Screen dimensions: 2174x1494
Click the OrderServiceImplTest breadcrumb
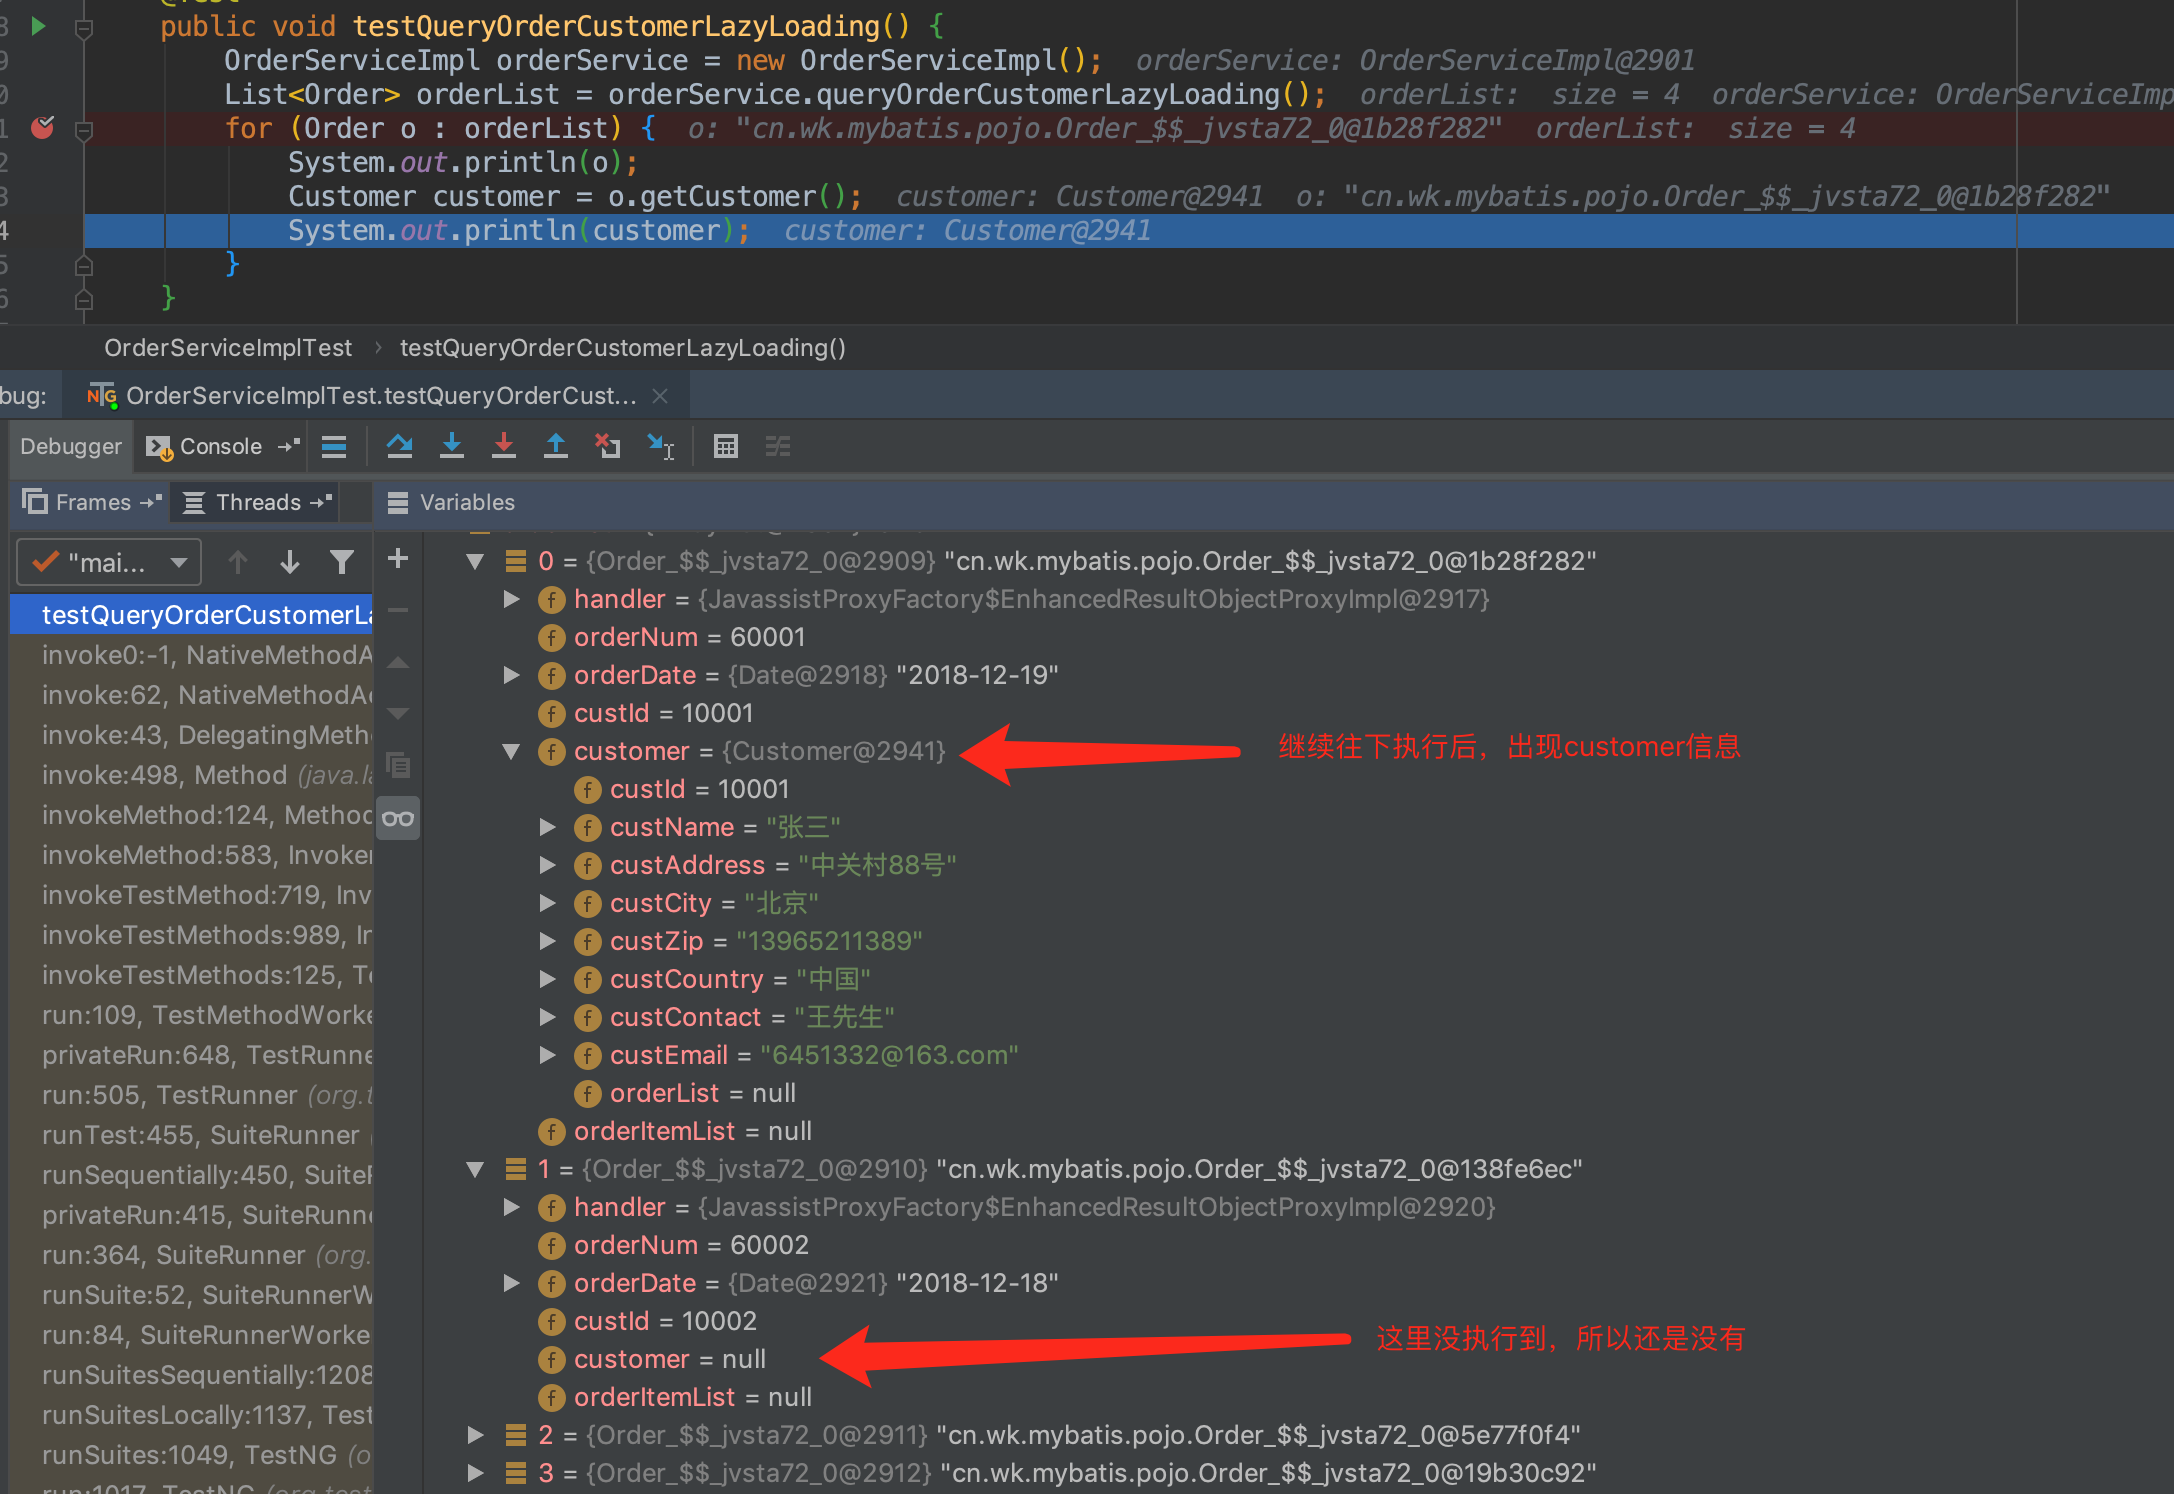[228, 348]
